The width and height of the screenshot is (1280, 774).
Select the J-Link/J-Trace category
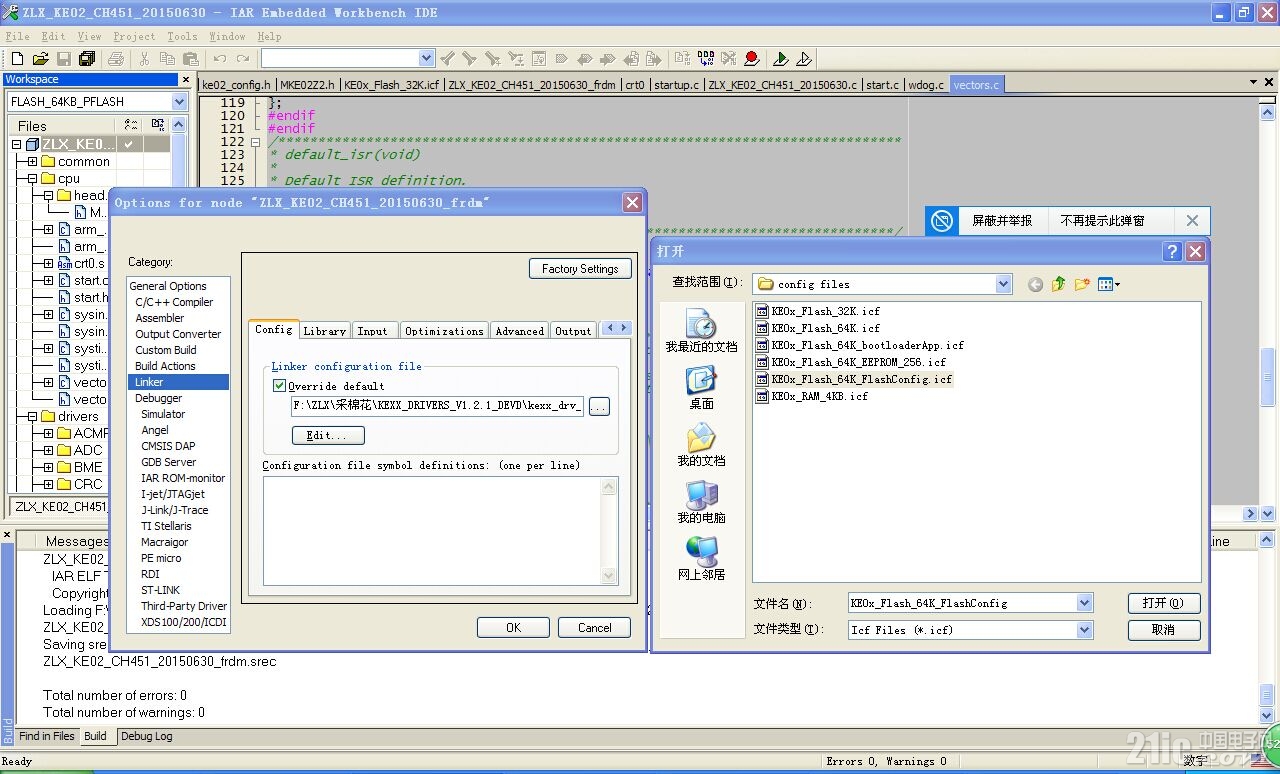coord(175,510)
